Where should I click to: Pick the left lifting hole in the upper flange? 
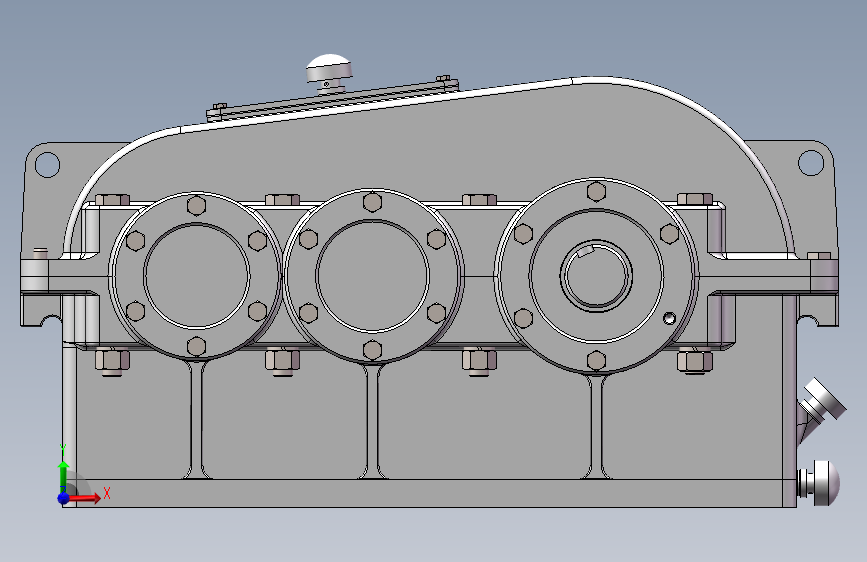click(x=47, y=165)
